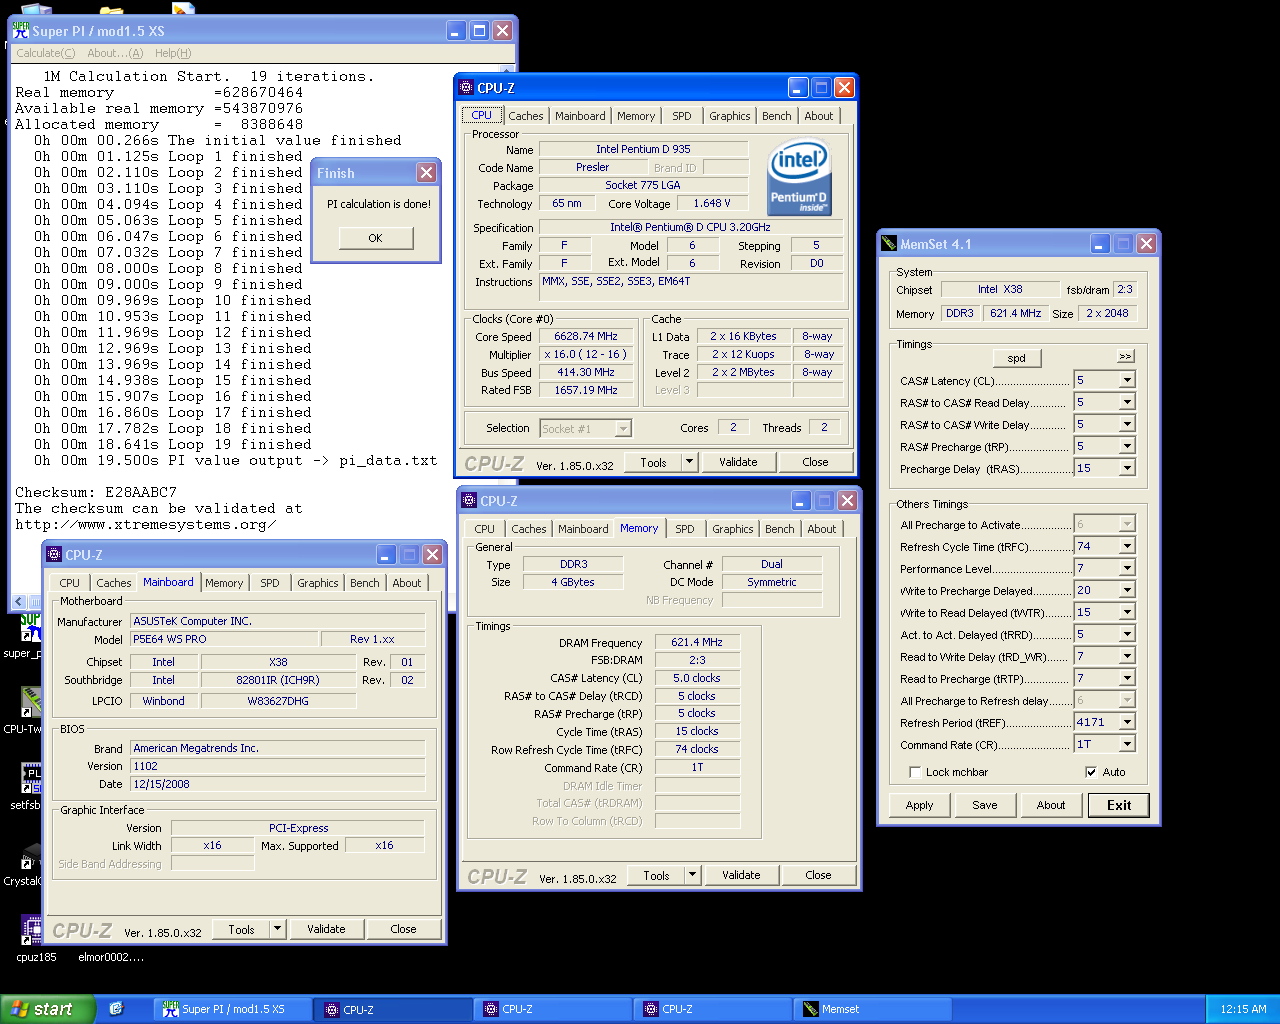The width and height of the screenshot is (1280, 1024).
Task: Click the Super PI title bar icon
Action: [20, 30]
